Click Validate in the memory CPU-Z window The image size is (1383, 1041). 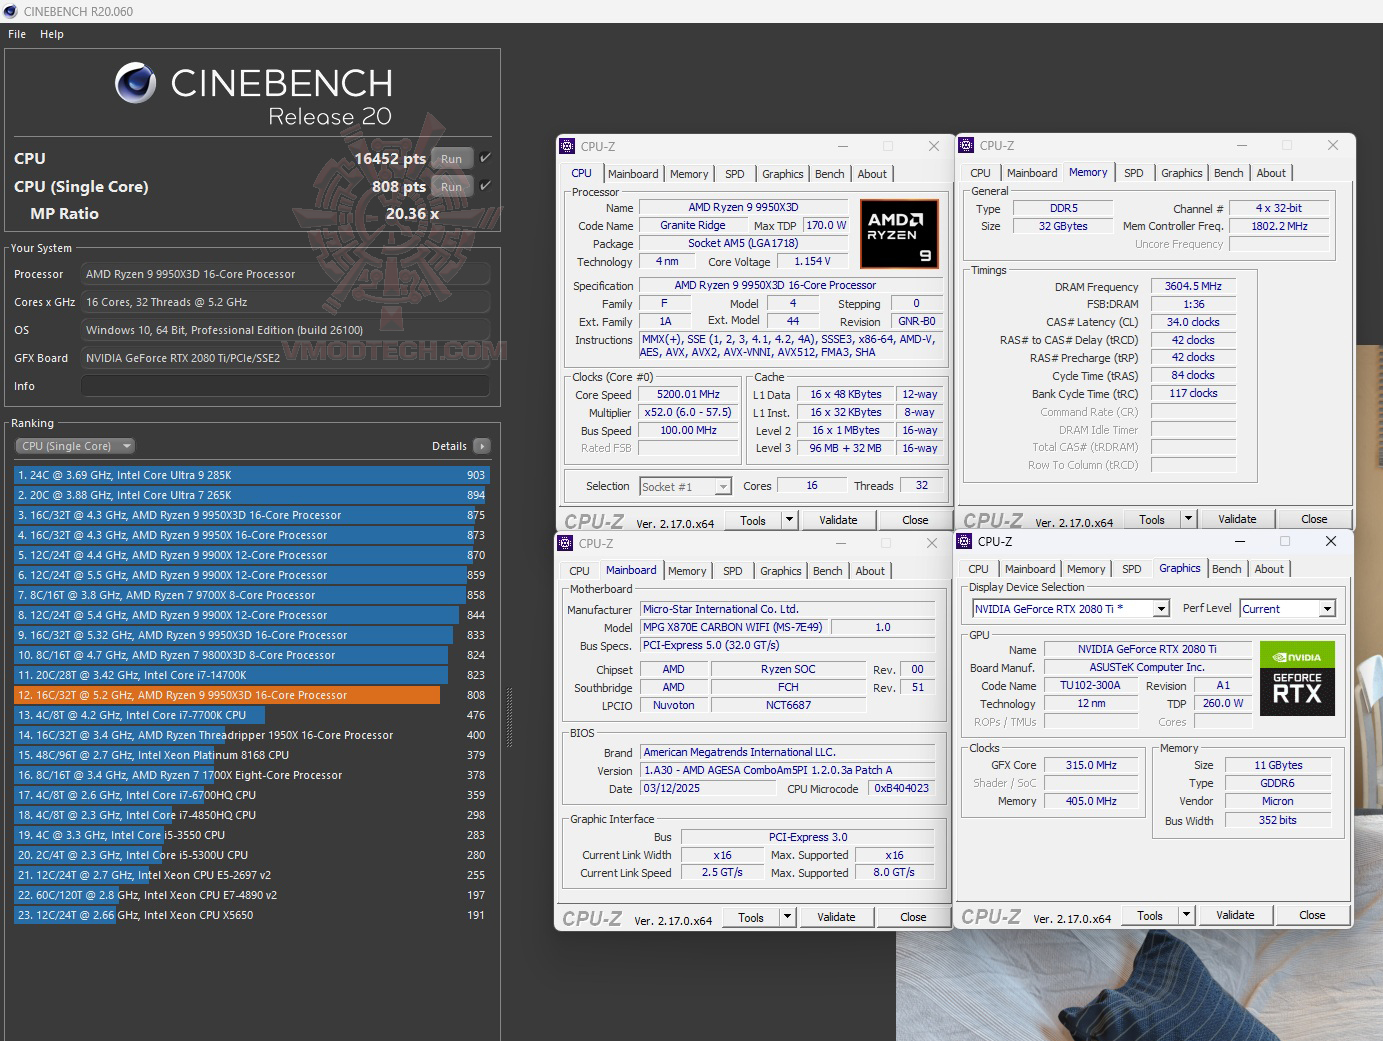point(1237,519)
